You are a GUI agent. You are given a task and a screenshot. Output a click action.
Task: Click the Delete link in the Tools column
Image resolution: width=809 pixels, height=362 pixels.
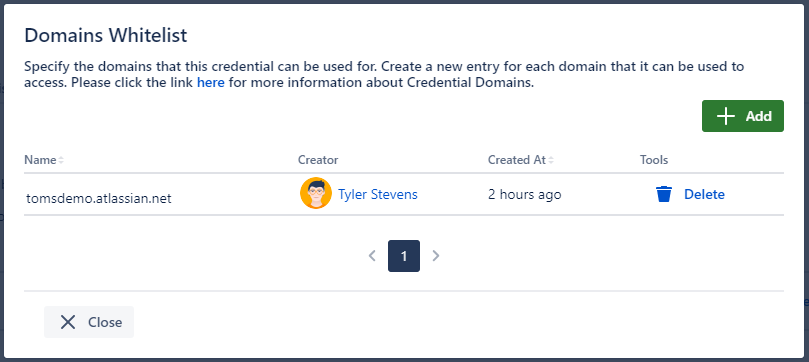tap(704, 194)
